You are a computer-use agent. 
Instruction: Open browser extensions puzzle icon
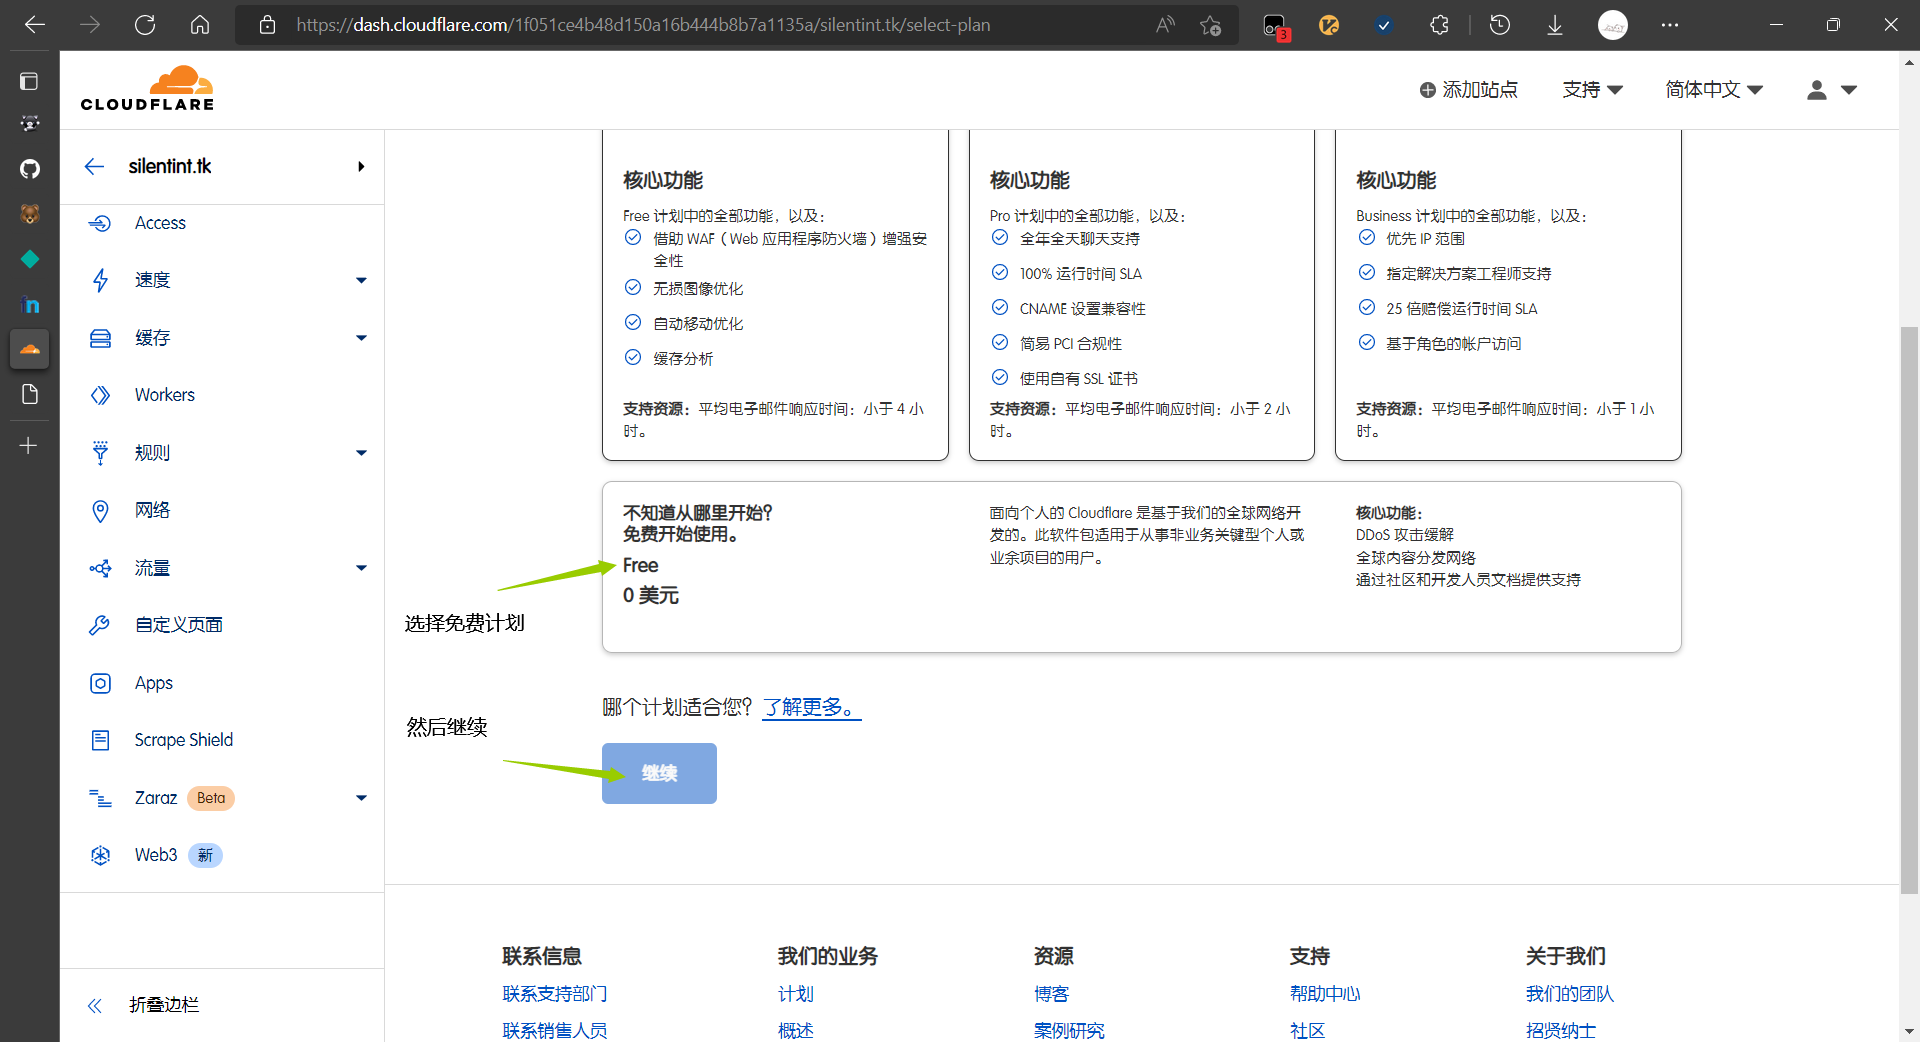1439,25
